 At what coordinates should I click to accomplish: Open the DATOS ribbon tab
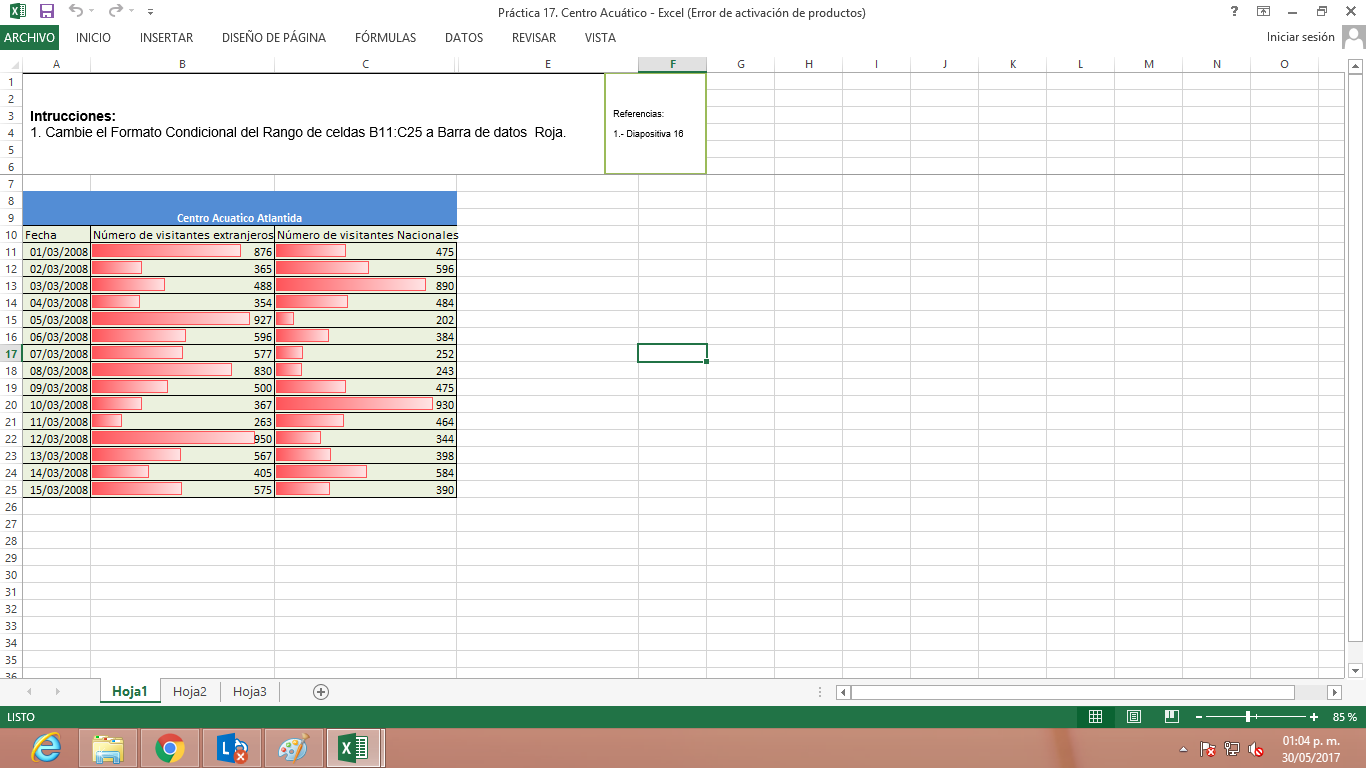[x=464, y=38]
